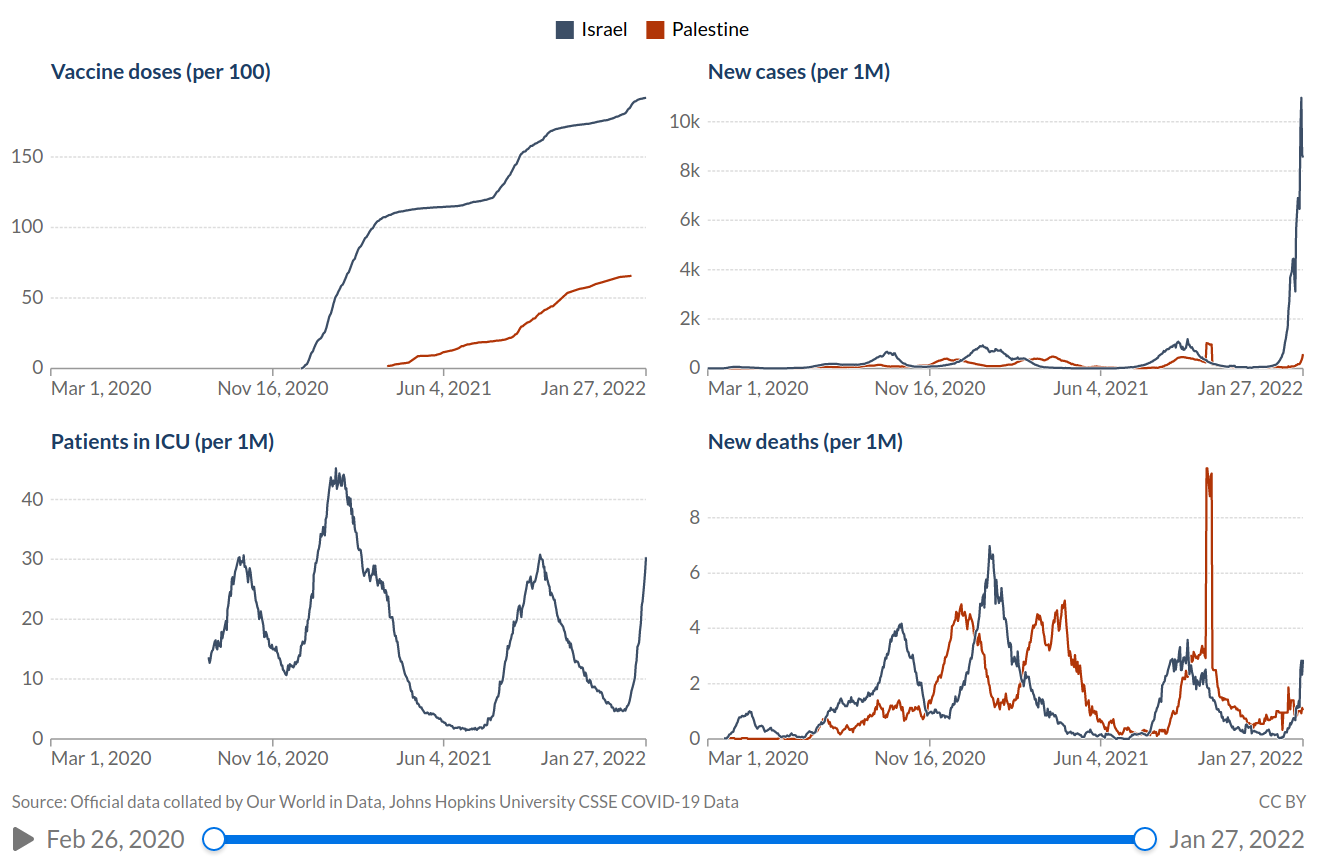Click the right end handle of the time slider
This screenshot has width=1324, height=860.
(x=1145, y=839)
